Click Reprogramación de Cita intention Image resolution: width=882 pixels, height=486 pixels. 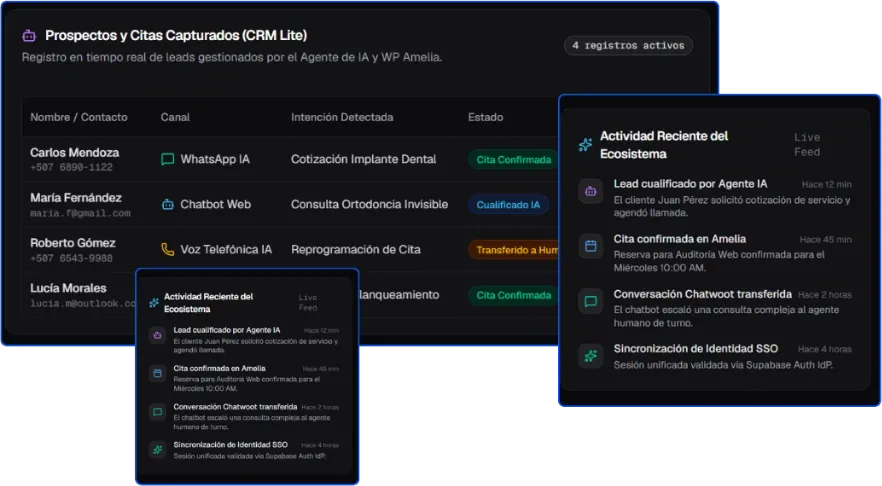click(356, 249)
